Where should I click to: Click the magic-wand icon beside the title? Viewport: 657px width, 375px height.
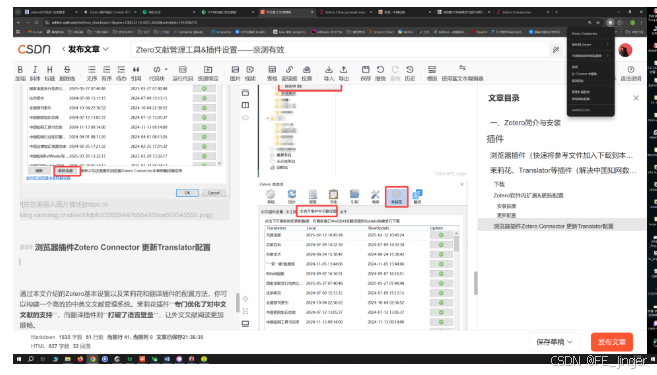[x=556, y=50]
